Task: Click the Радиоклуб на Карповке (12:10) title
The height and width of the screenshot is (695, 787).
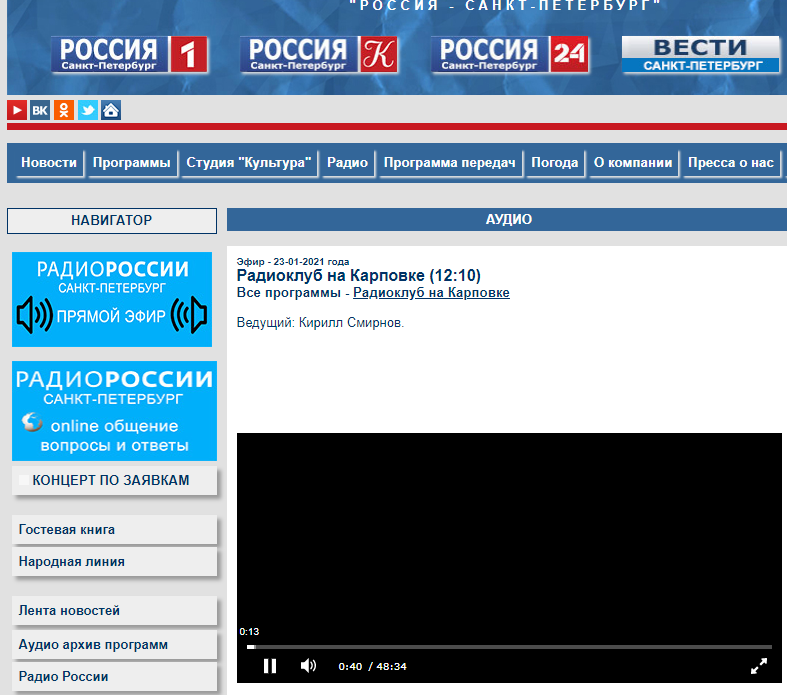Action: [358, 275]
